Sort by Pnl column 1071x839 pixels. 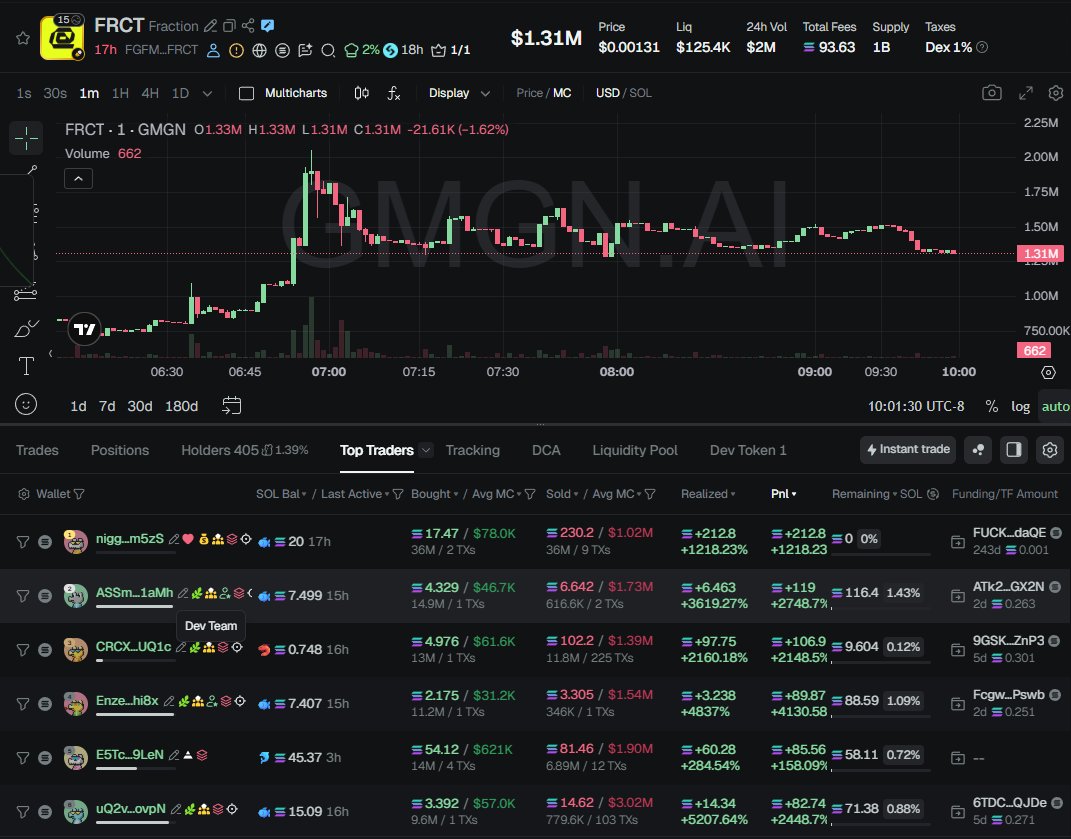tap(783, 494)
